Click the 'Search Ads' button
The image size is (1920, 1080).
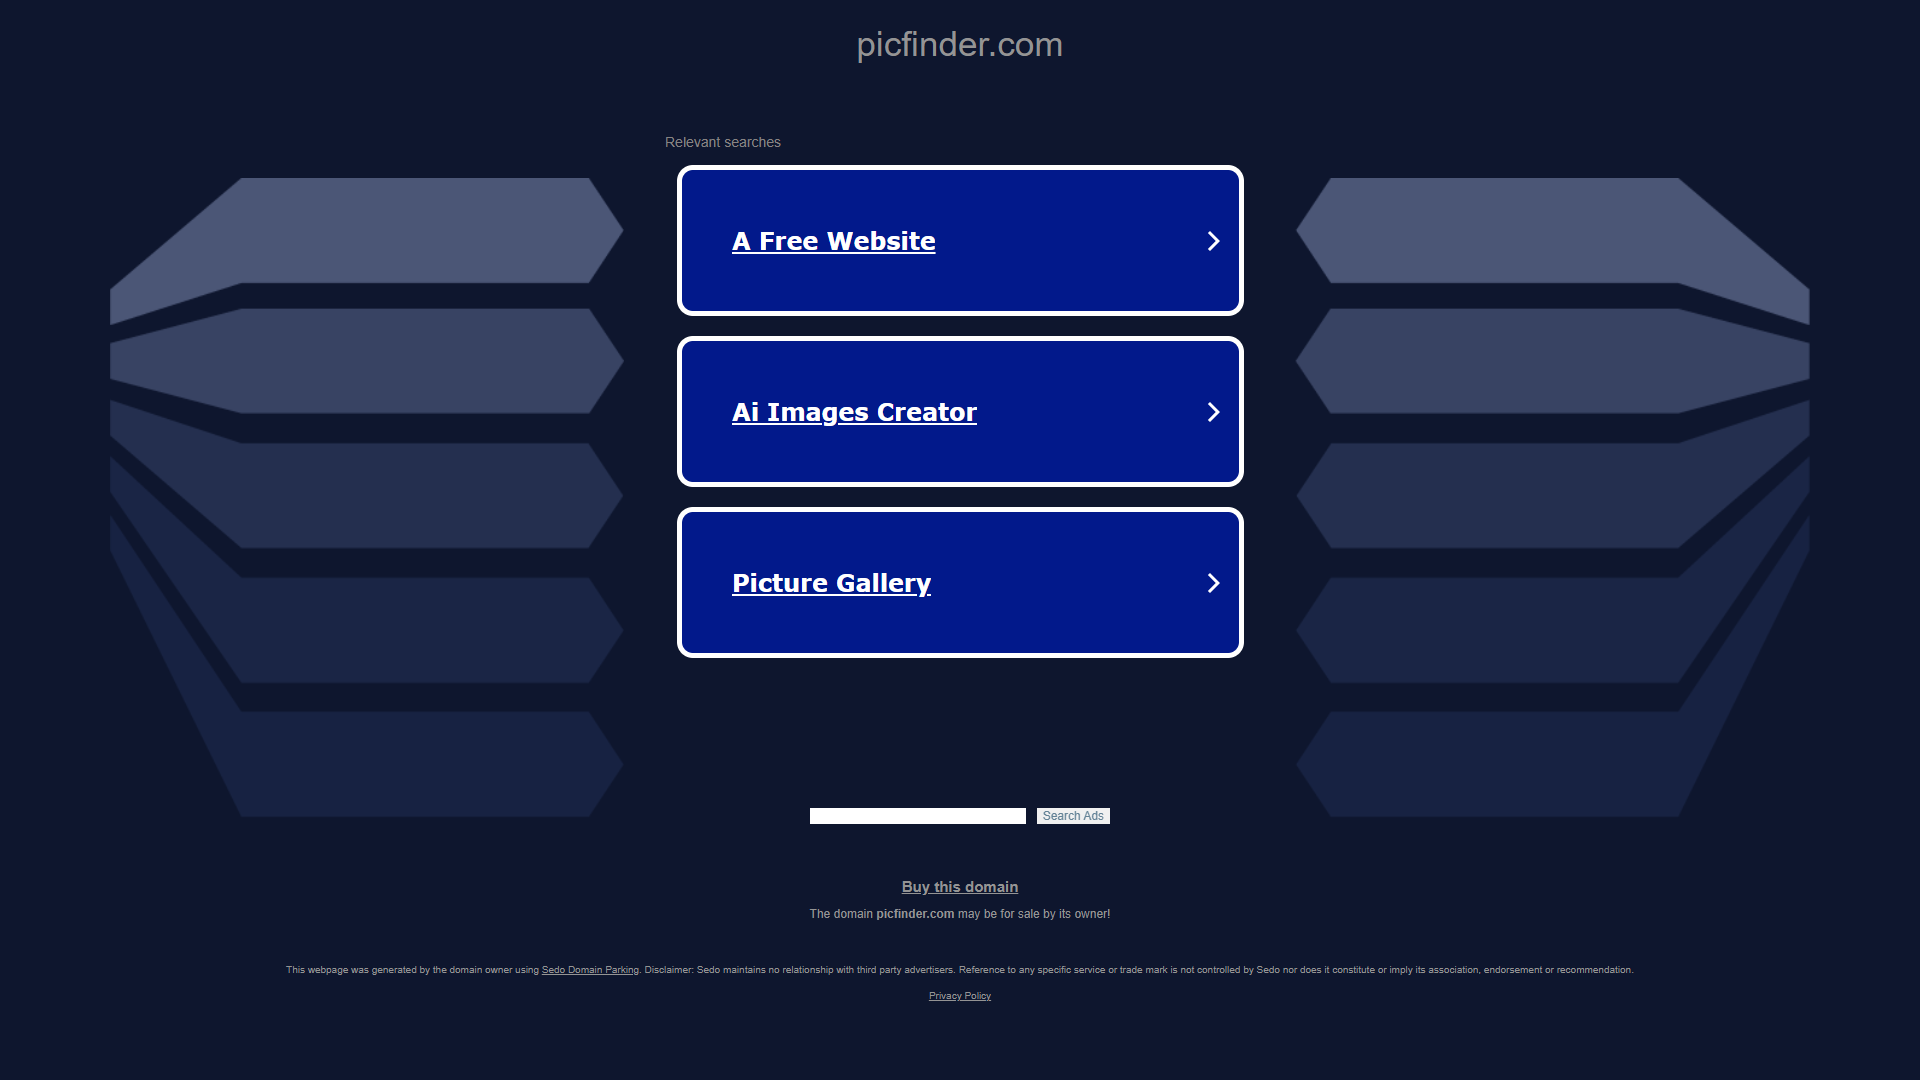1071,814
